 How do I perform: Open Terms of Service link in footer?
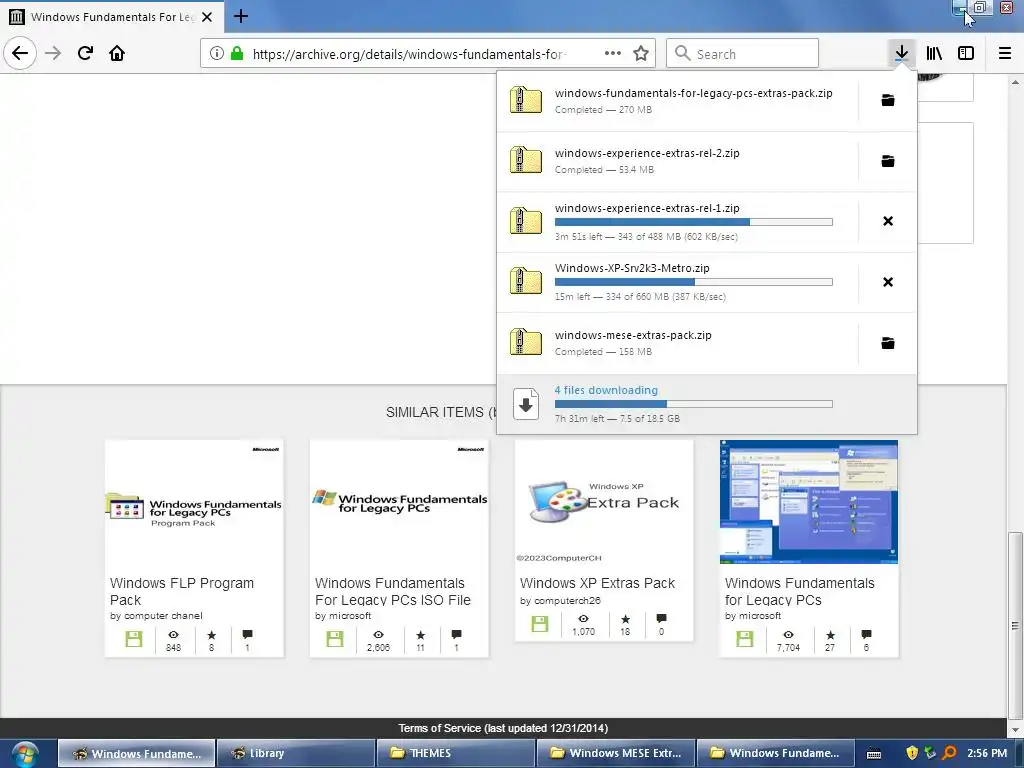tap(503, 728)
